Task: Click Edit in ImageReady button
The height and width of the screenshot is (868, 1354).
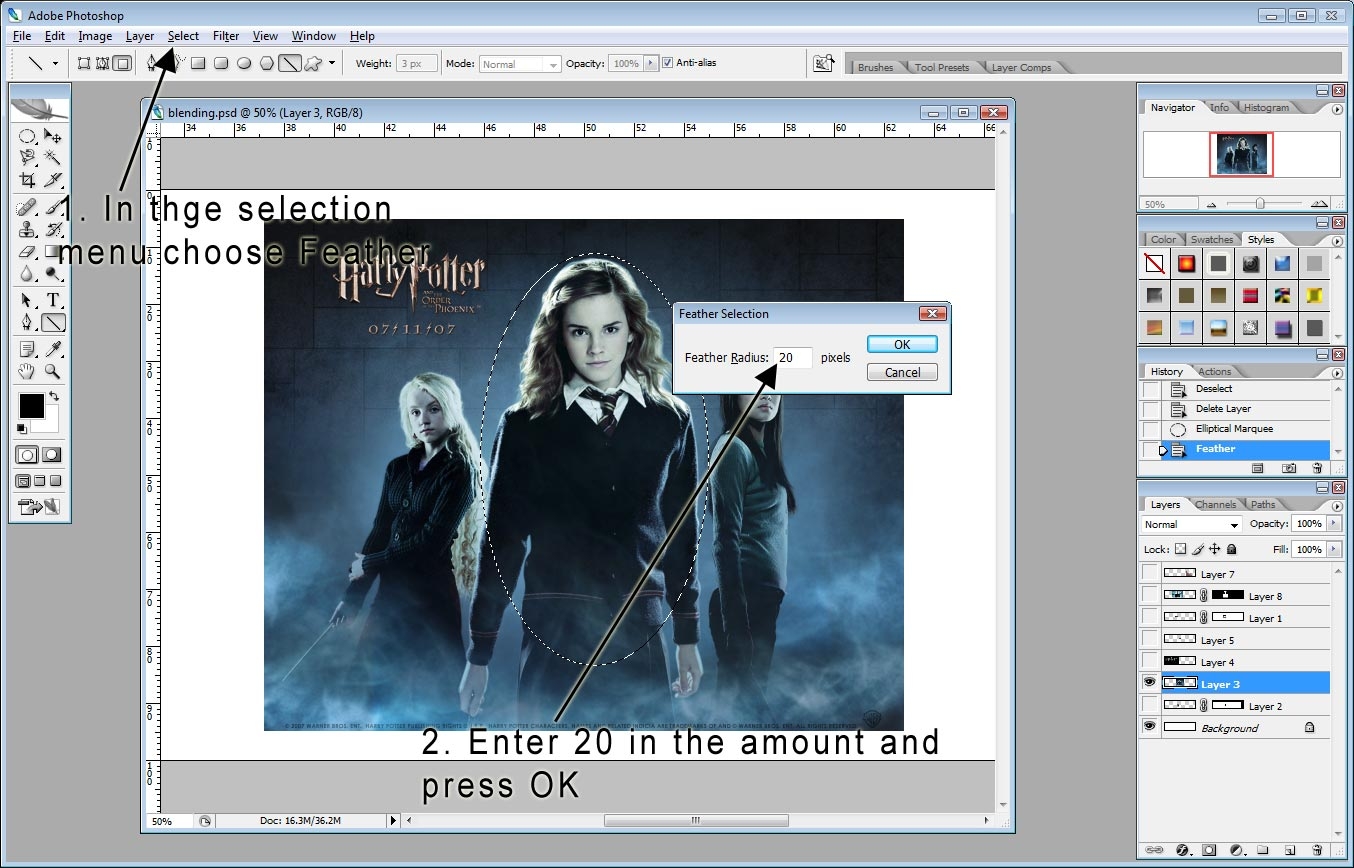Action: 40,507
